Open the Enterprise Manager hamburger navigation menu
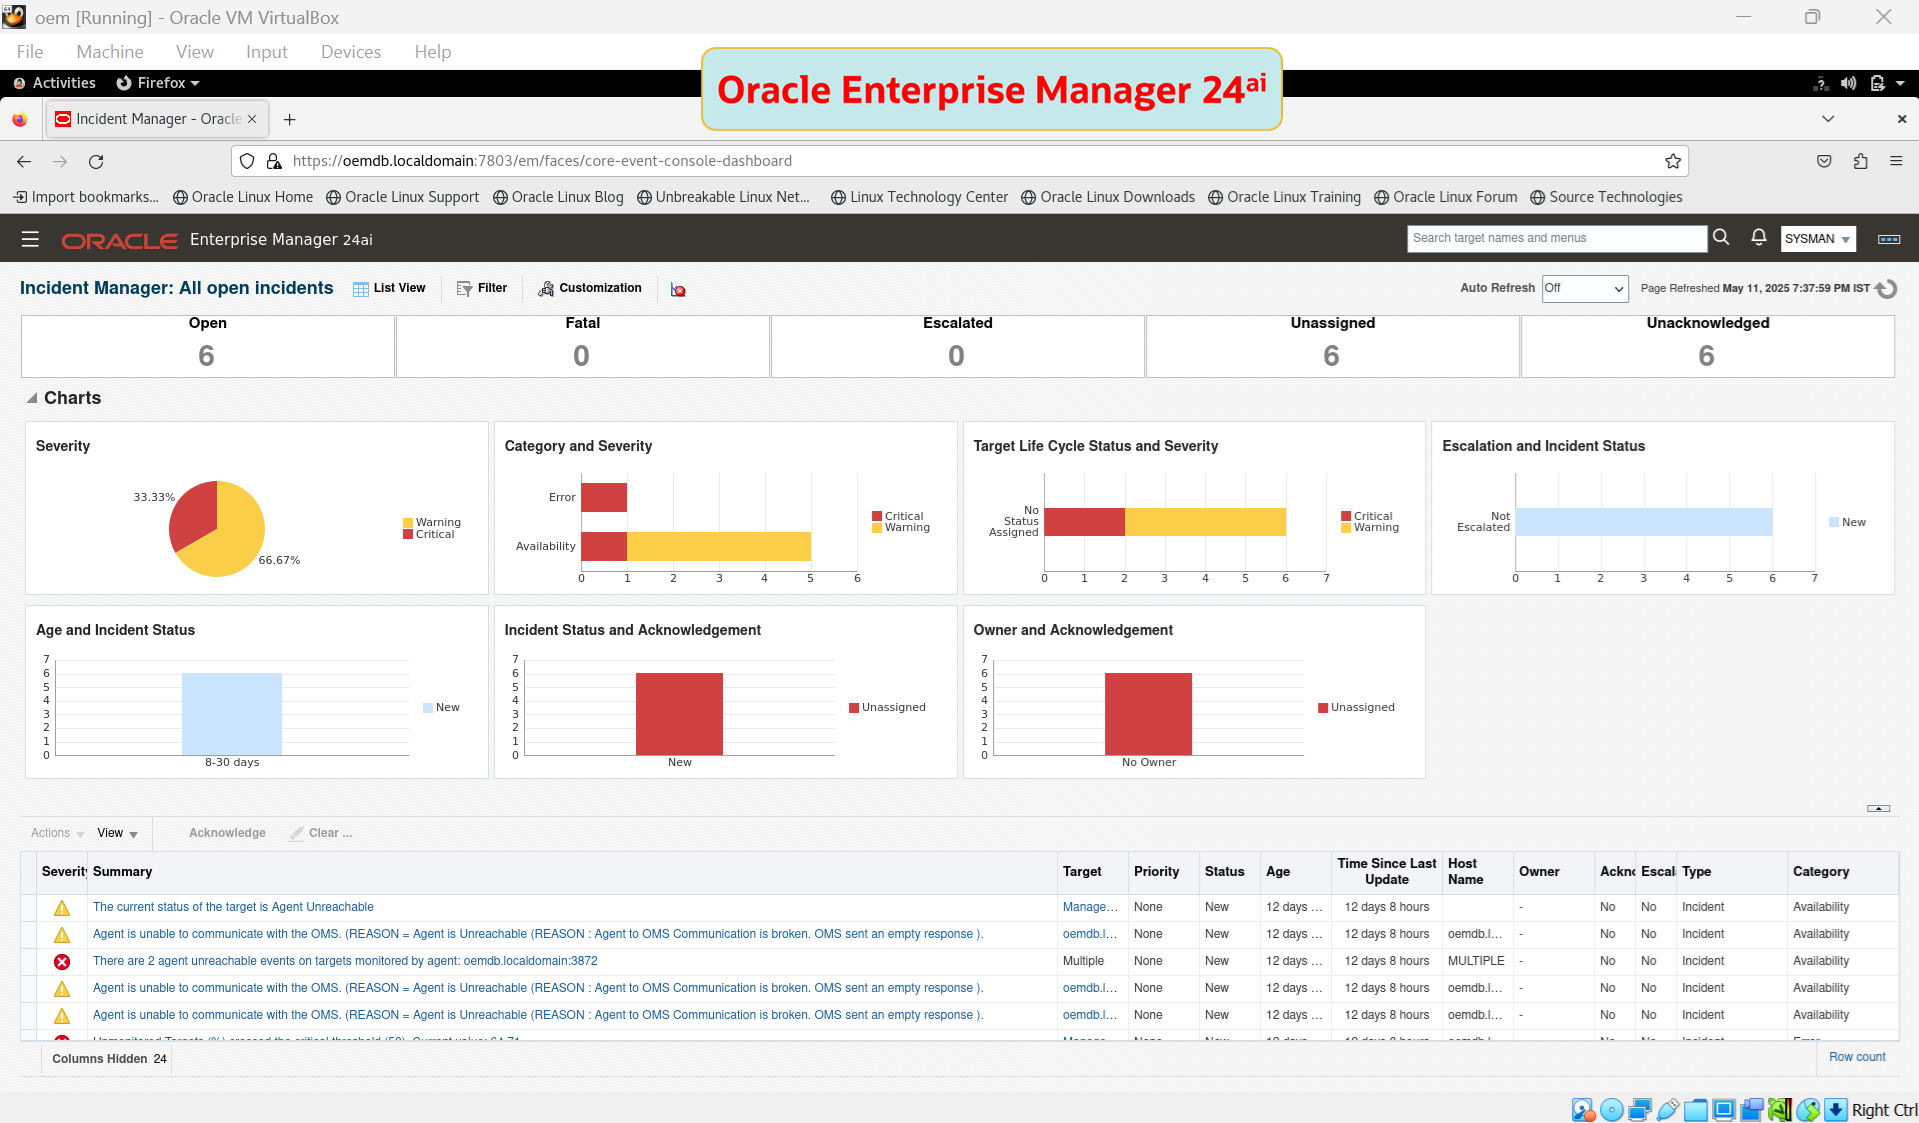The image size is (1919, 1123). pyautogui.click(x=30, y=239)
